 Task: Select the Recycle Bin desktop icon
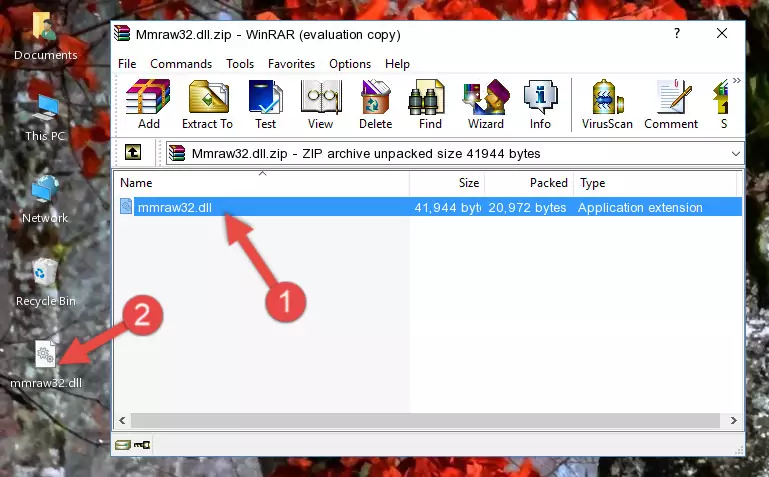point(46,282)
